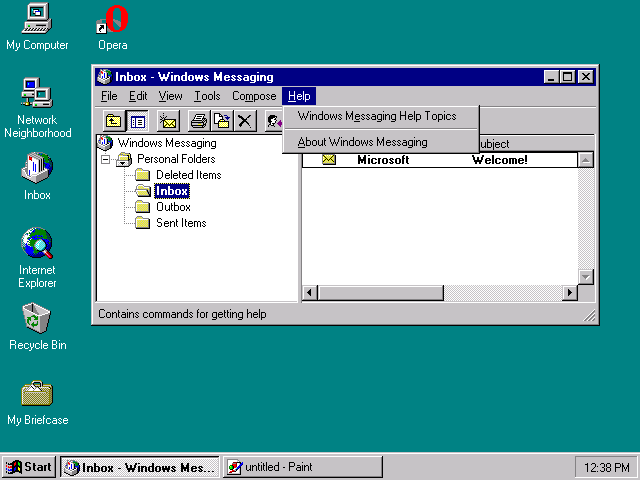Click the window title bar system icon
640x480 pixels.
tap(104, 77)
